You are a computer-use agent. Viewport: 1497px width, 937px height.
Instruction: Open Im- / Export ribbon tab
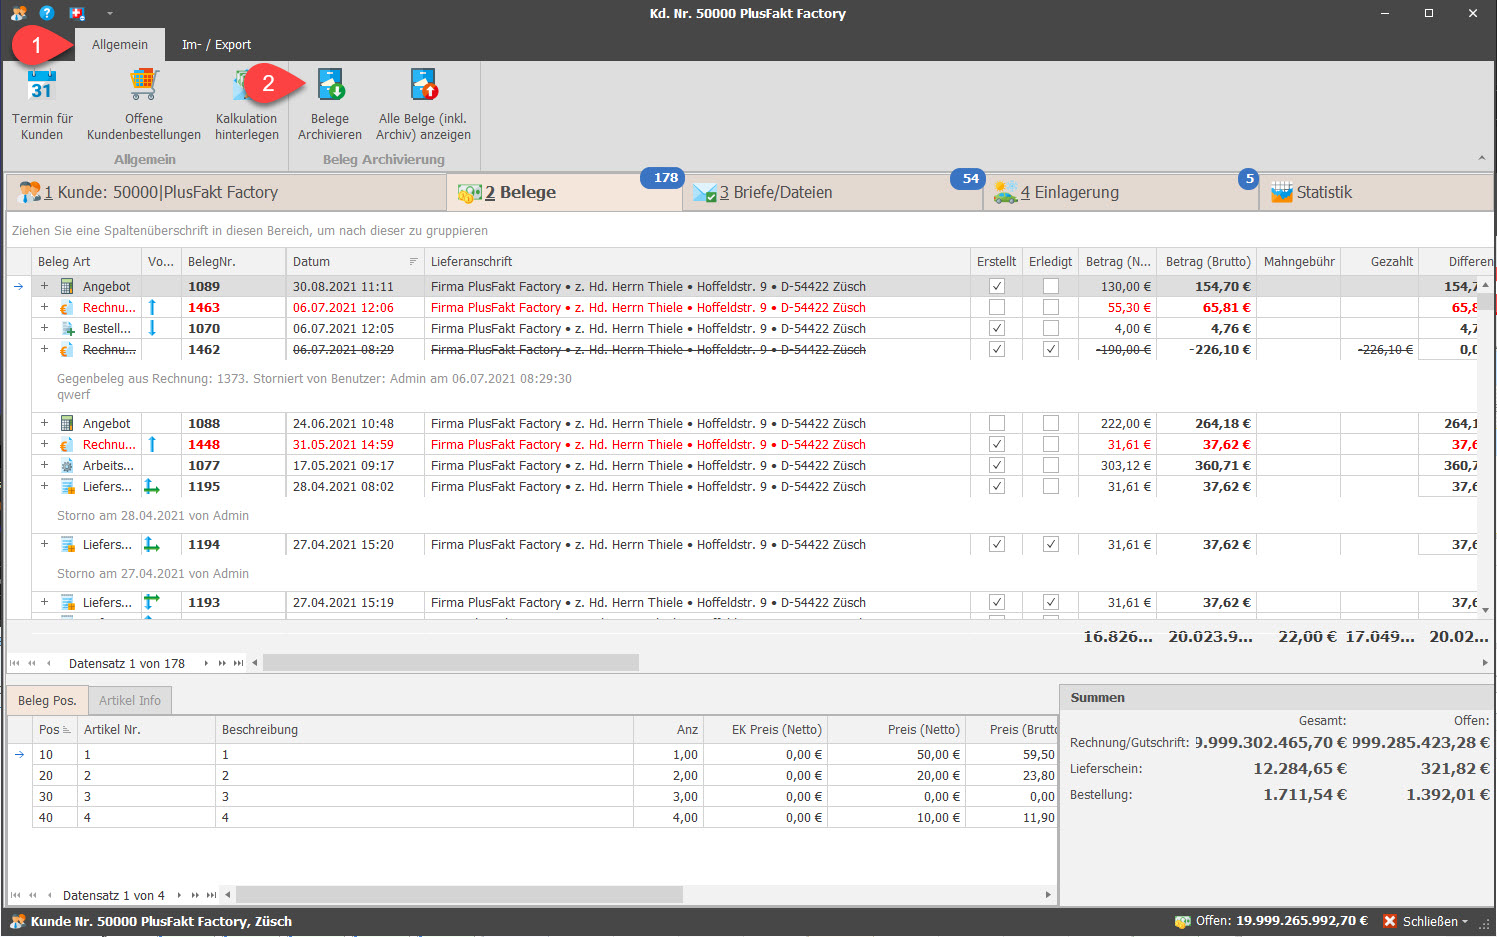pyautogui.click(x=216, y=45)
